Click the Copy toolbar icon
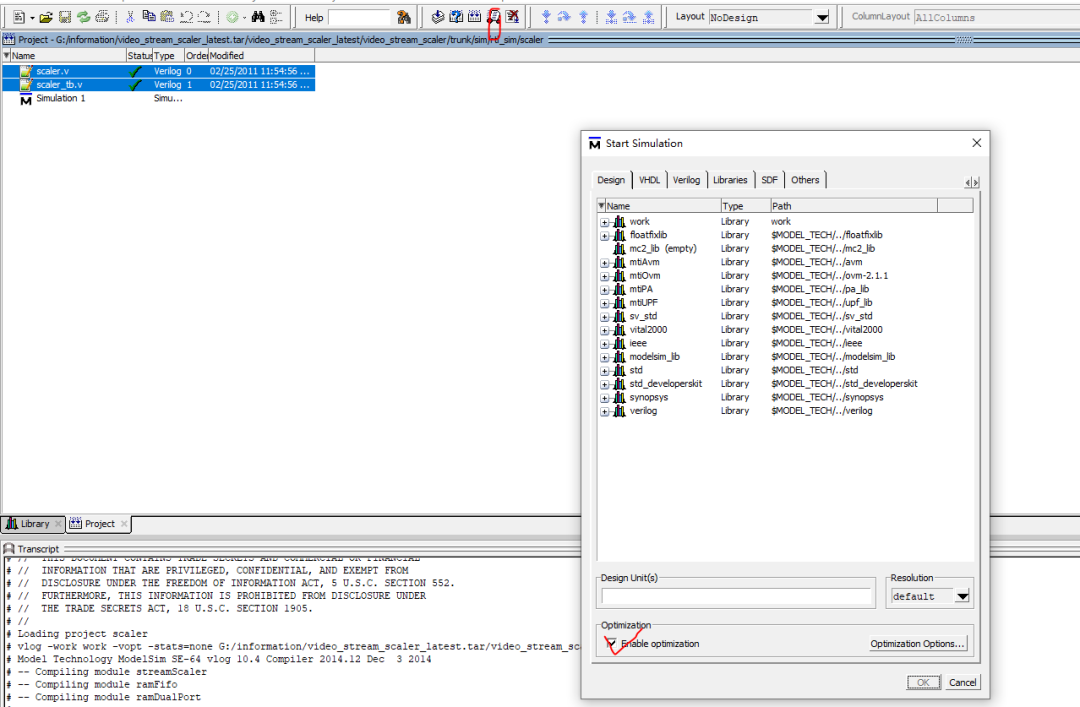 tap(149, 17)
